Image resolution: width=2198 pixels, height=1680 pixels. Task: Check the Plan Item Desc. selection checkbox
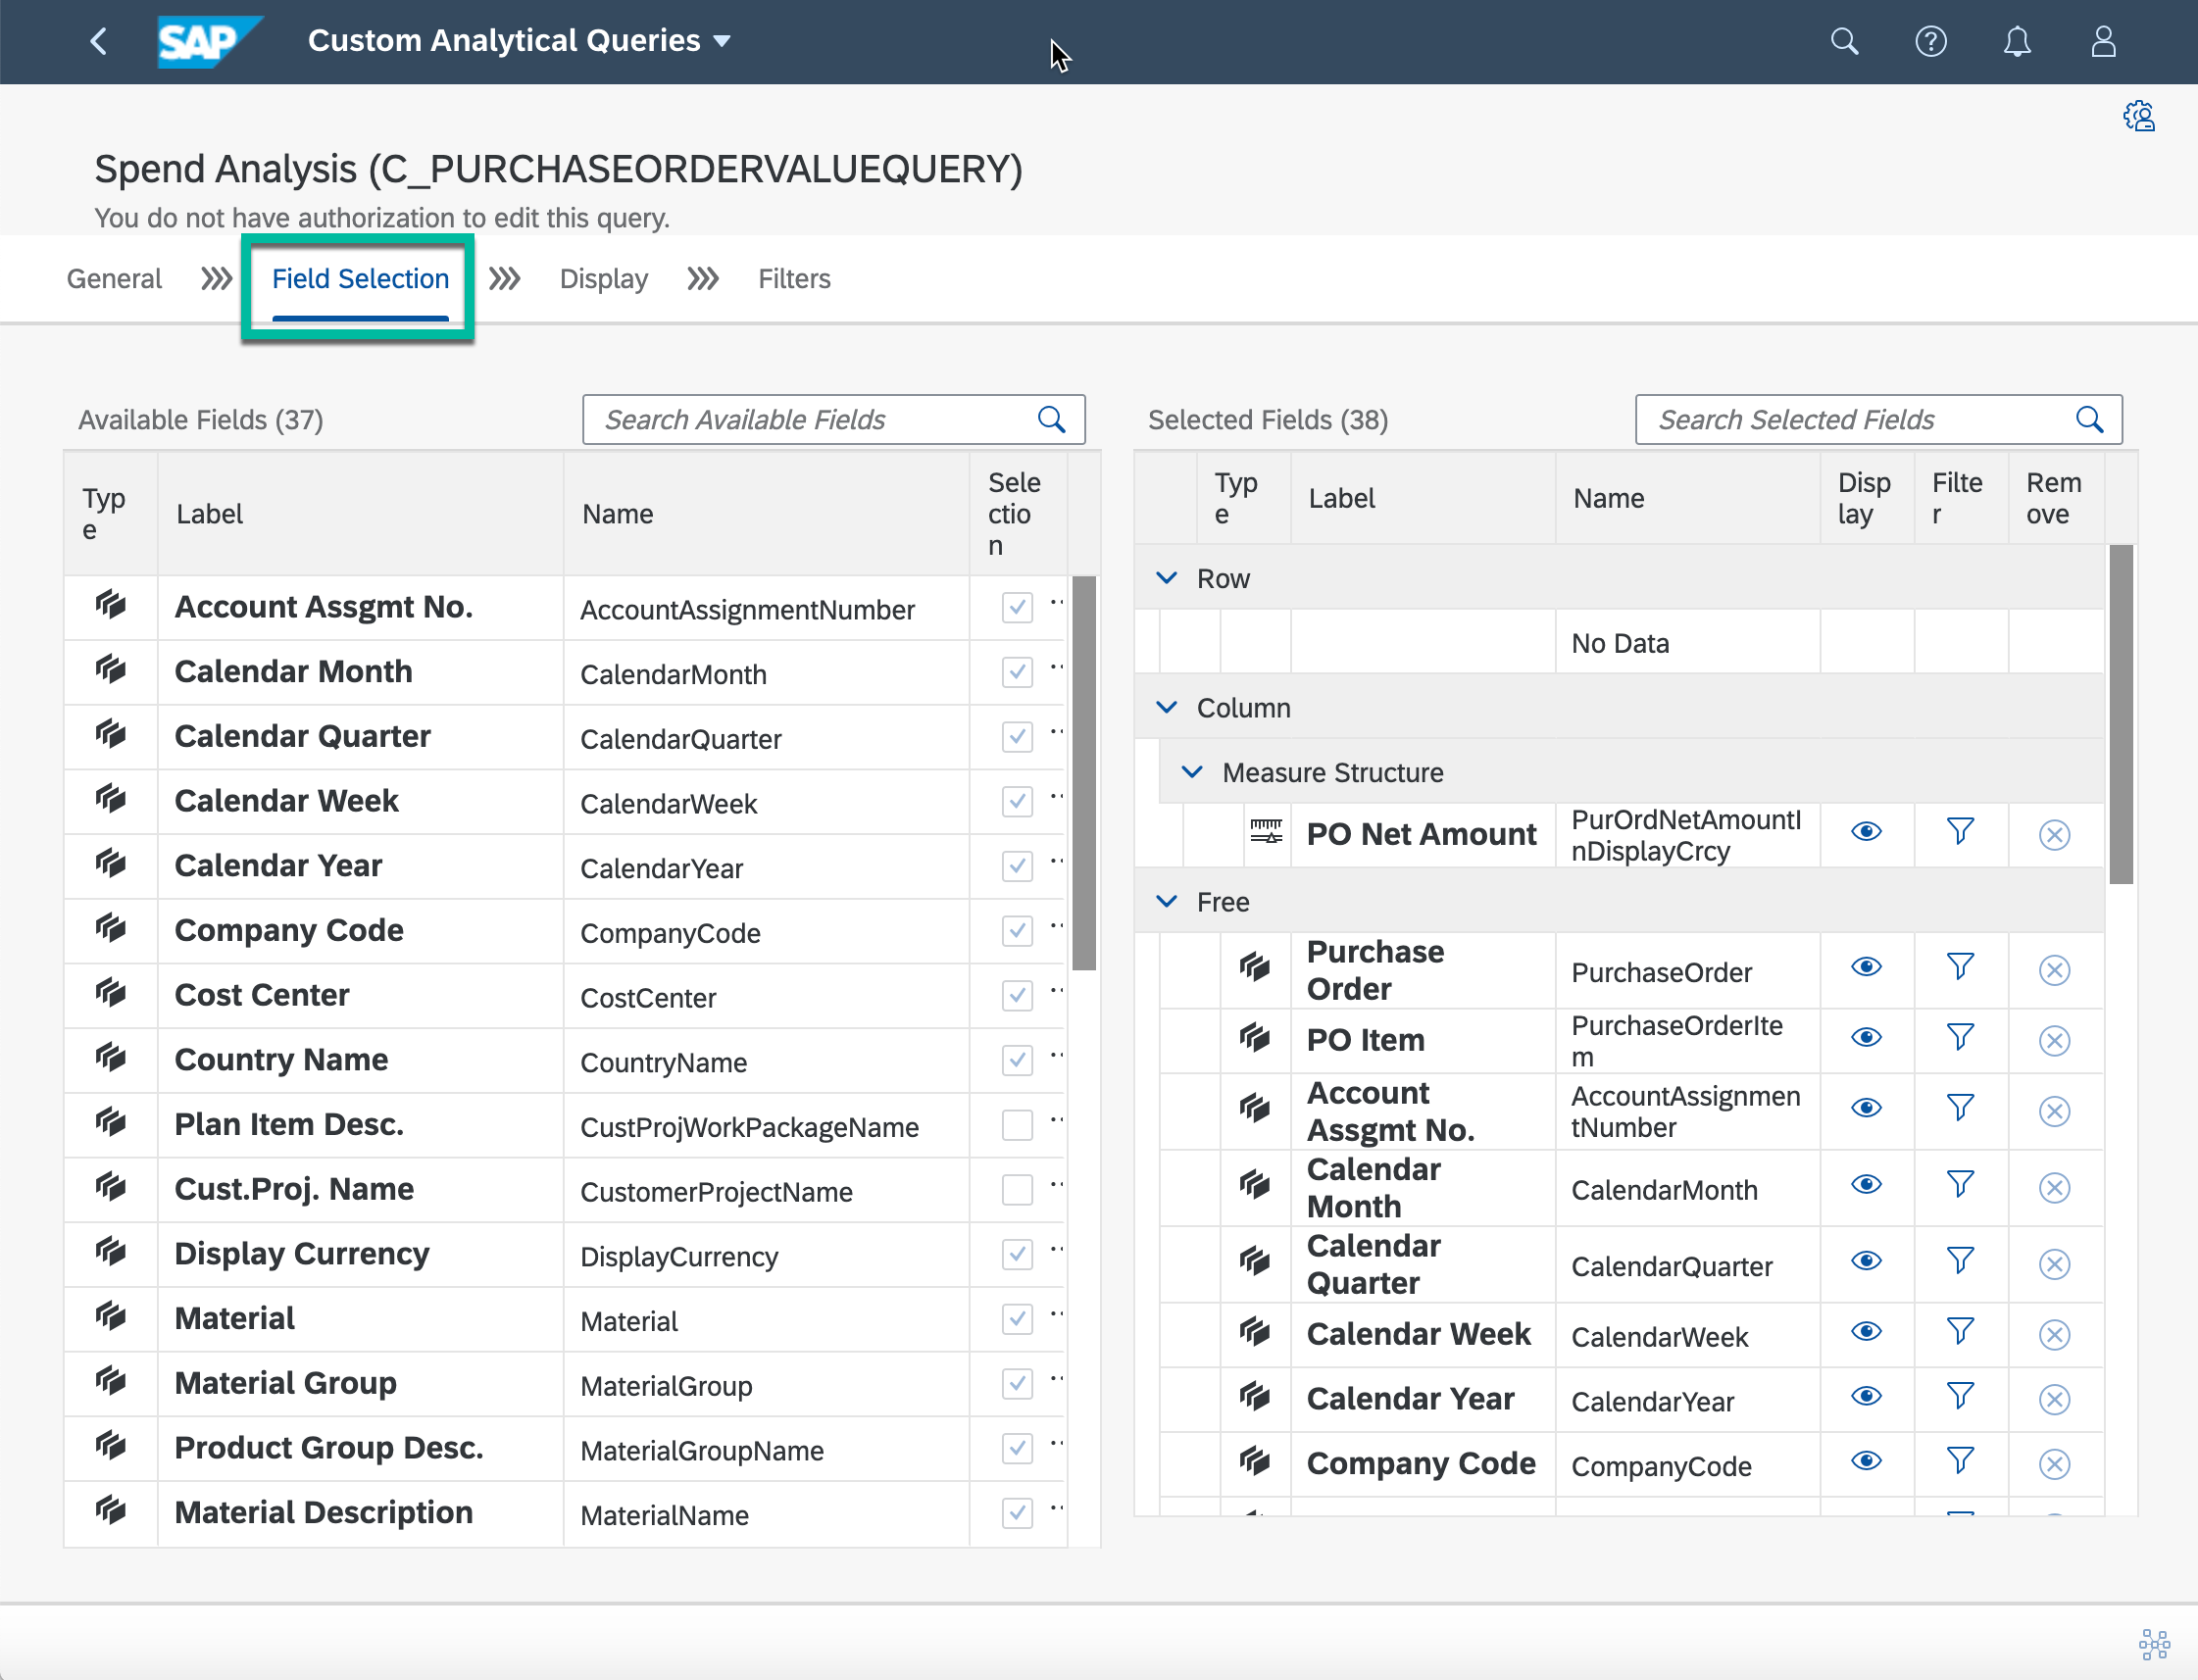pyautogui.click(x=1017, y=1125)
